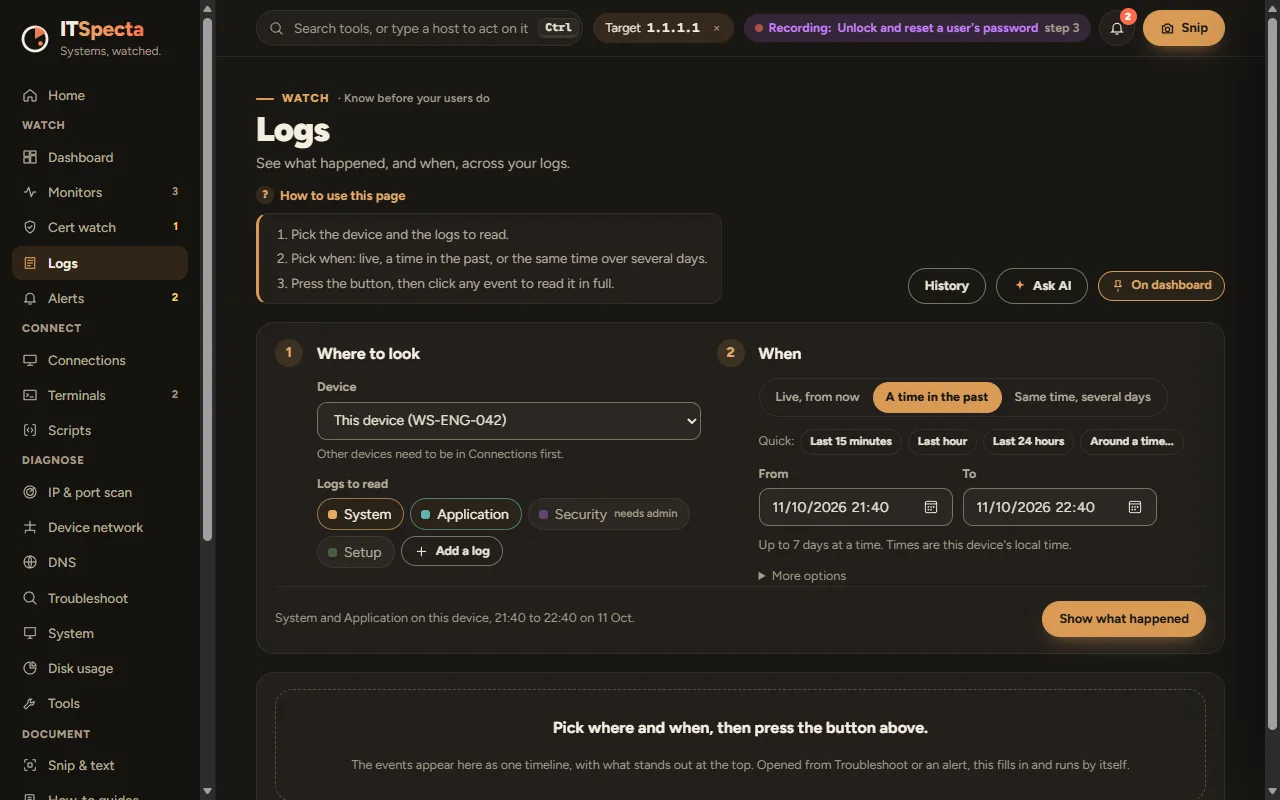Image resolution: width=1280 pixels, height=800 pixels.
Task: Click the Snip camera button
Action: point(1184,28)
